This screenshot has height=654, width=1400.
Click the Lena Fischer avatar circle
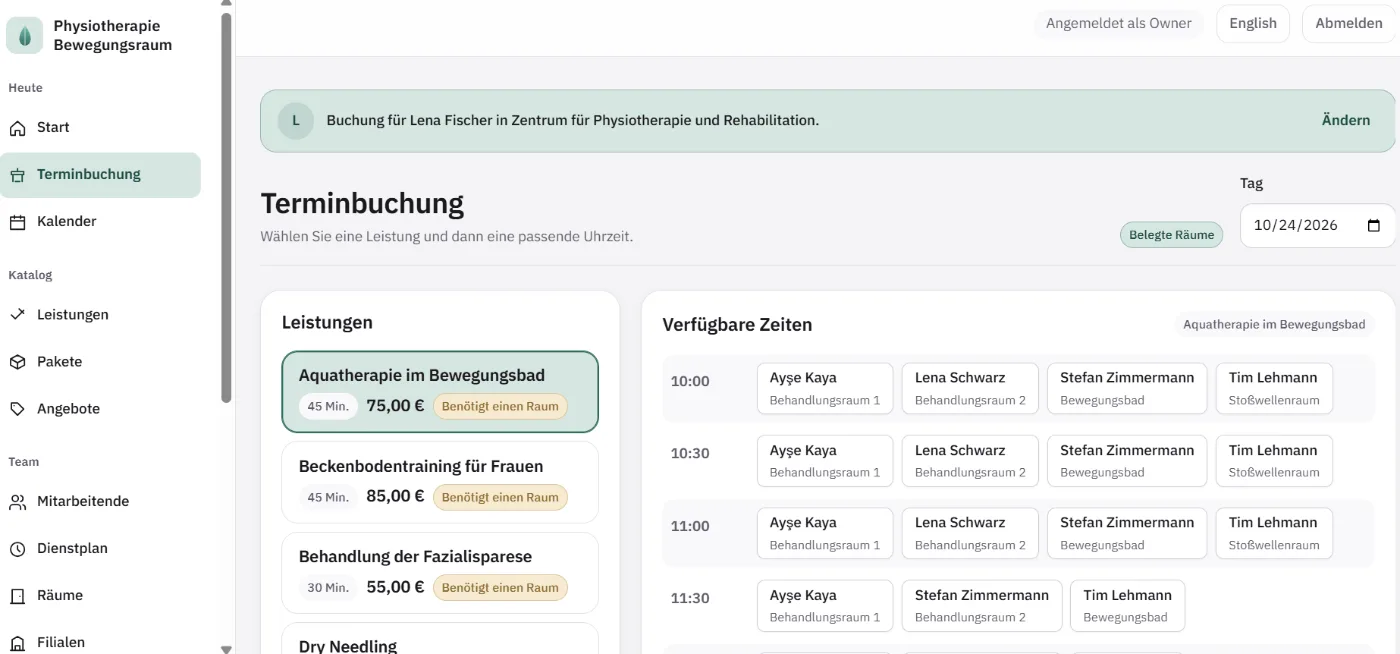[296, 120]
